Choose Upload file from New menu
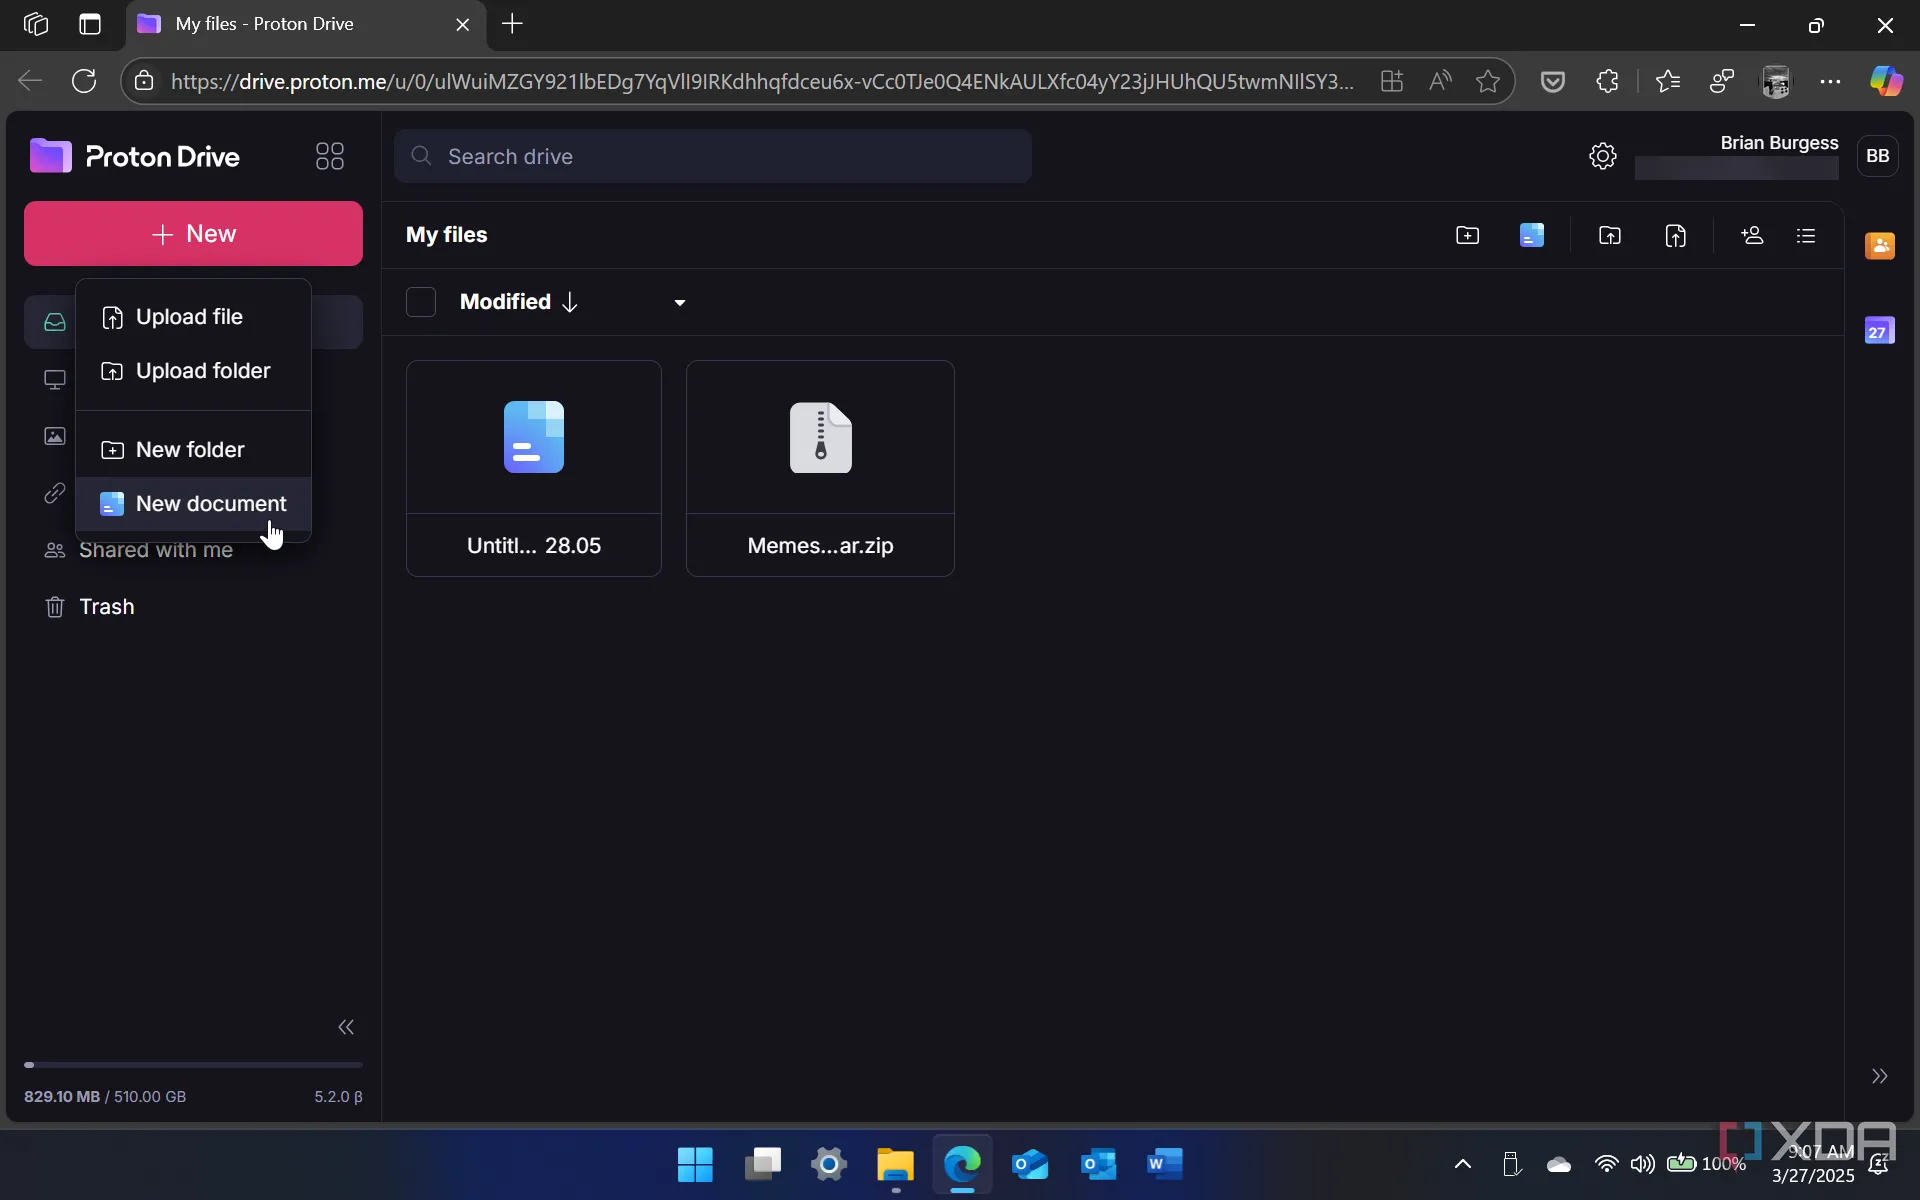Screen dimensions: 1920x1200 point(193,317)
